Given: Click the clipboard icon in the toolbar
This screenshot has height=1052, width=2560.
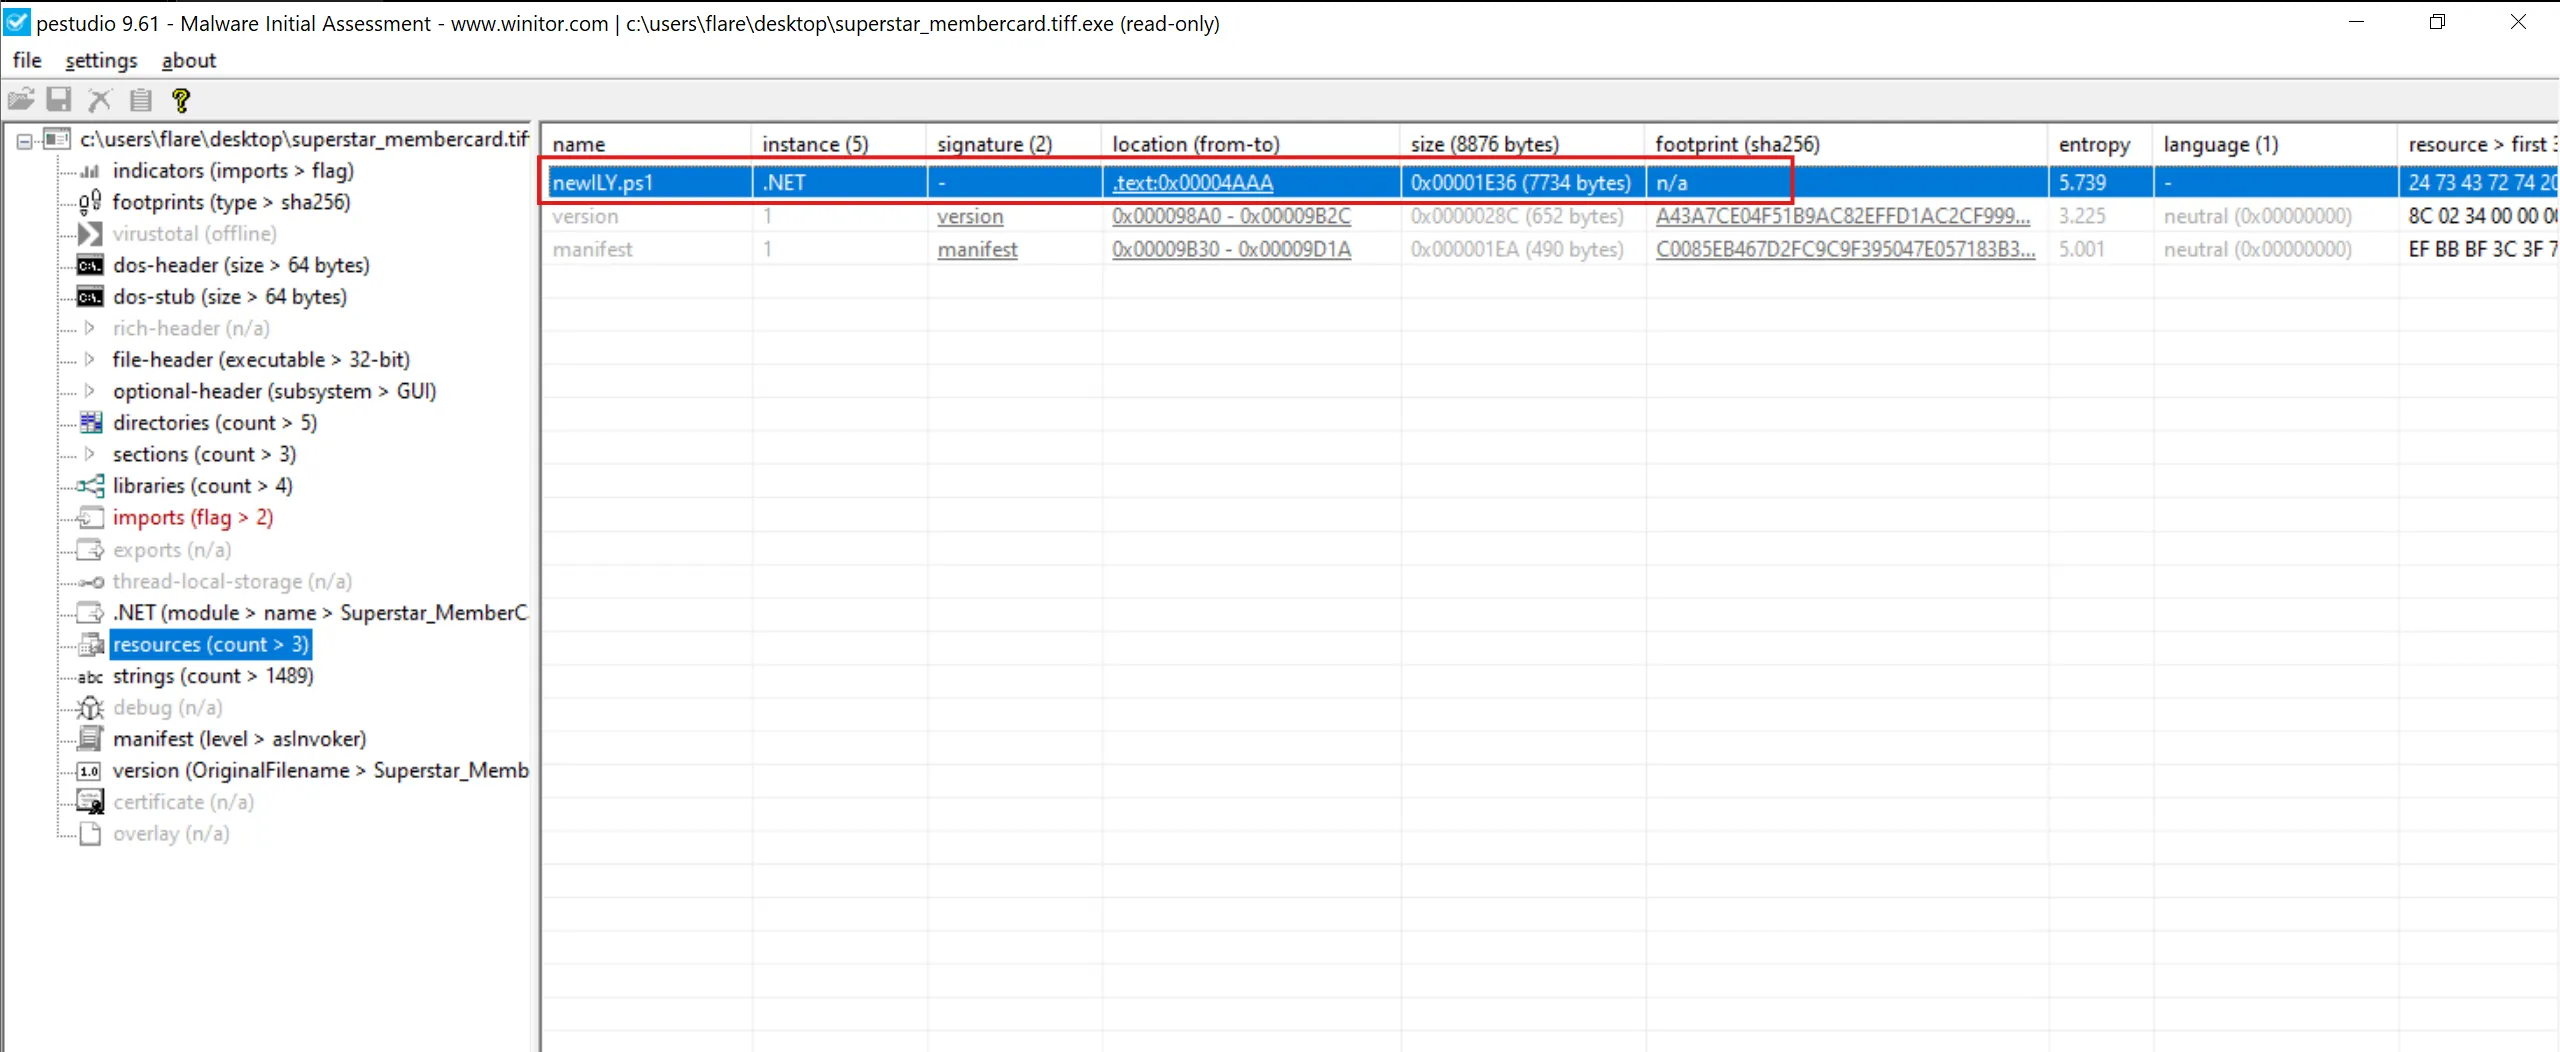Looking at the screenshot, I should [141, 100].
